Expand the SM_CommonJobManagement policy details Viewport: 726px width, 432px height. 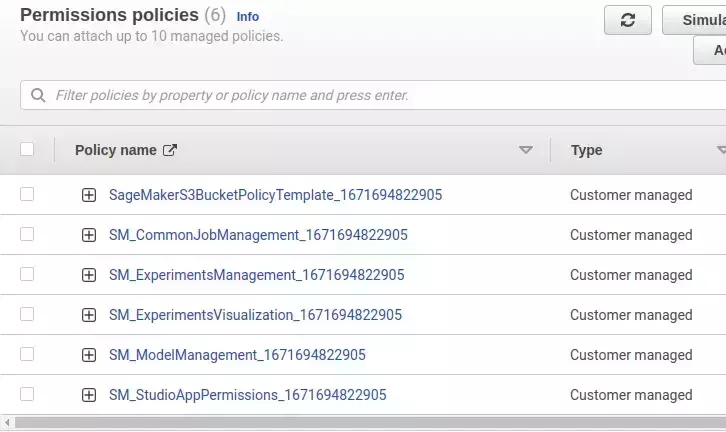[89, 235]
